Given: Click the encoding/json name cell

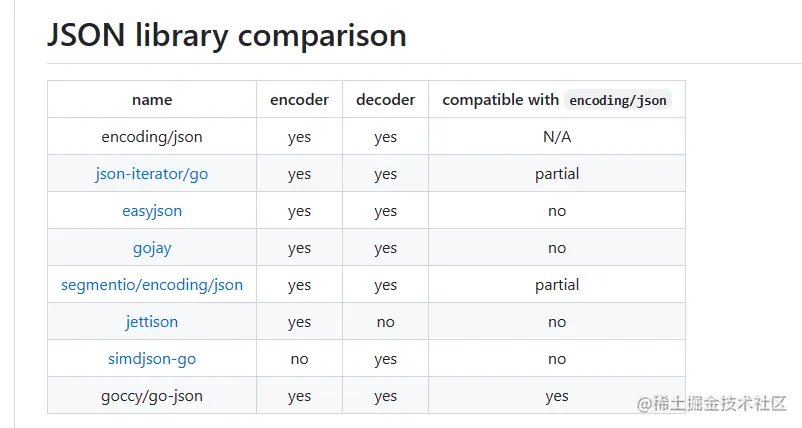Looking at the screenshot, I should [x=152, y=137].
